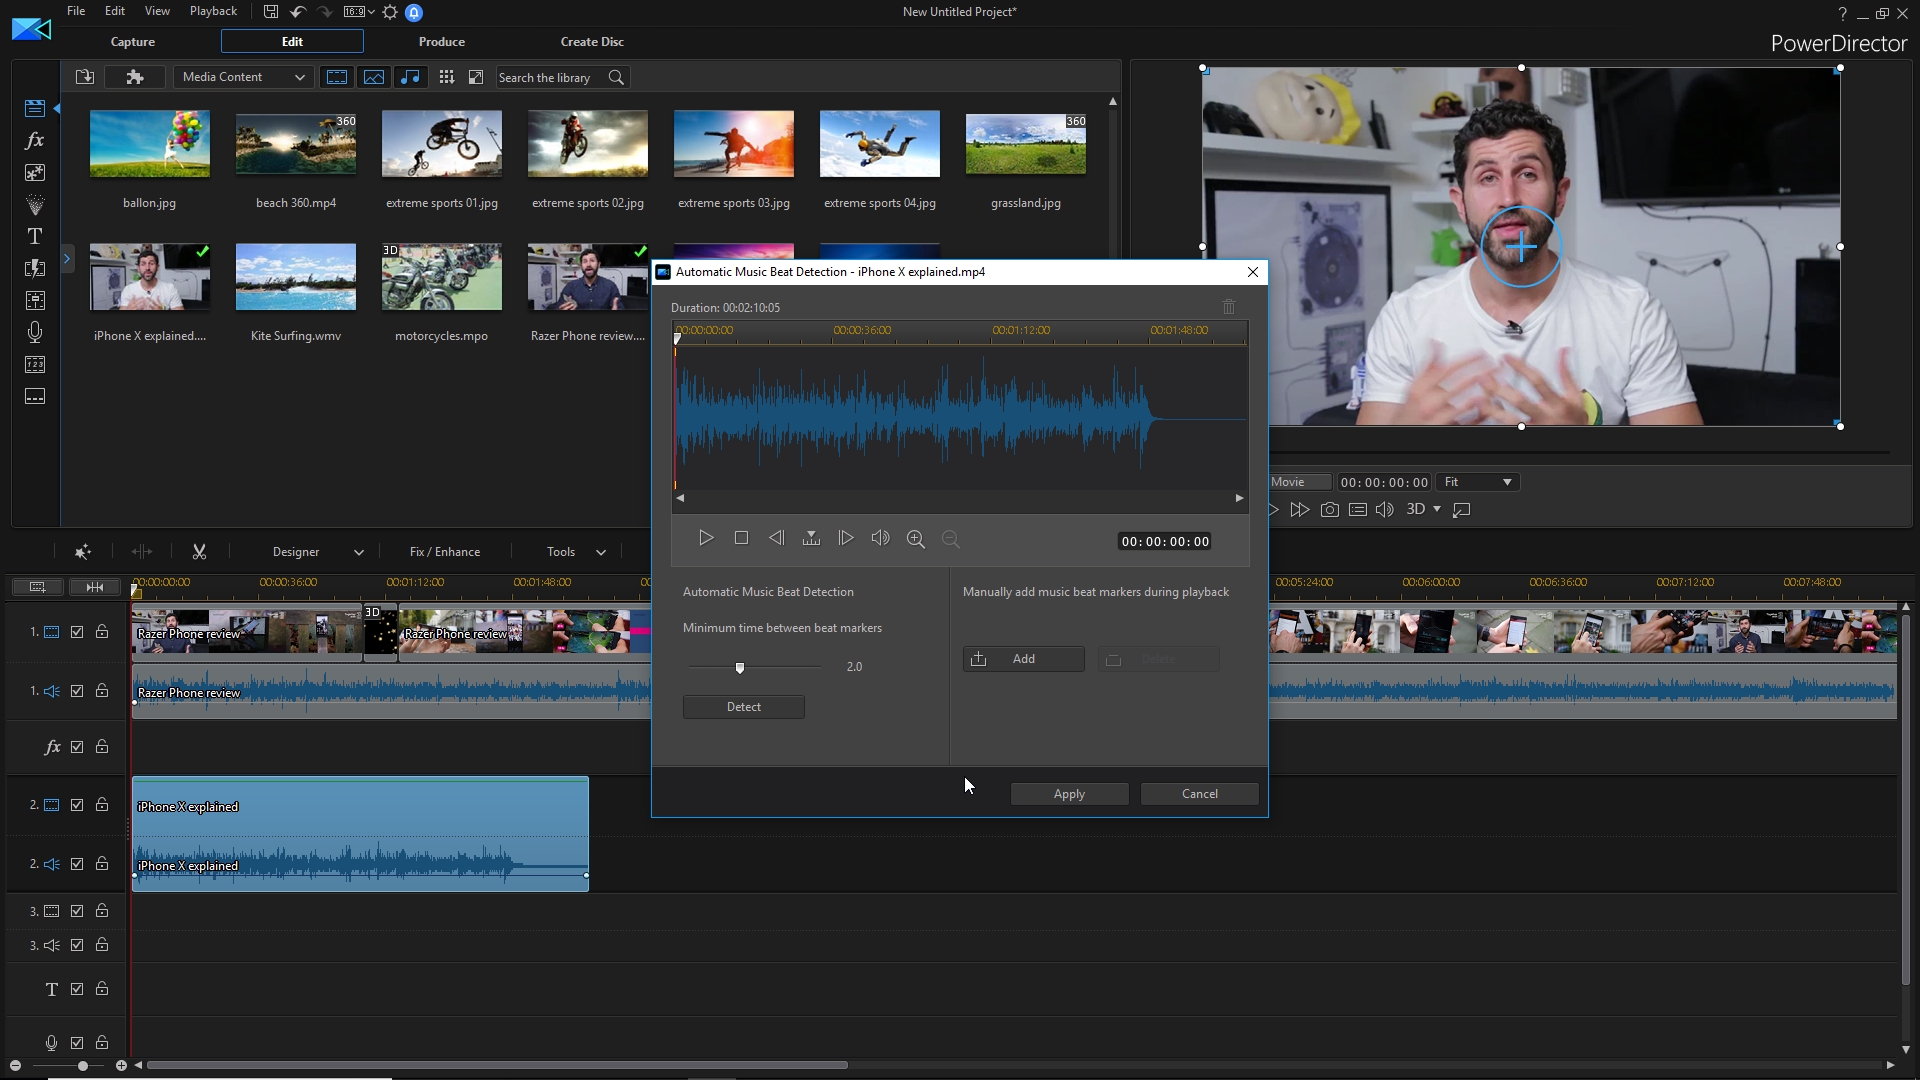1920x1080 pixels.
Task: Select the audio mixer icon in left panel
Action: click(x=36, y=301)
